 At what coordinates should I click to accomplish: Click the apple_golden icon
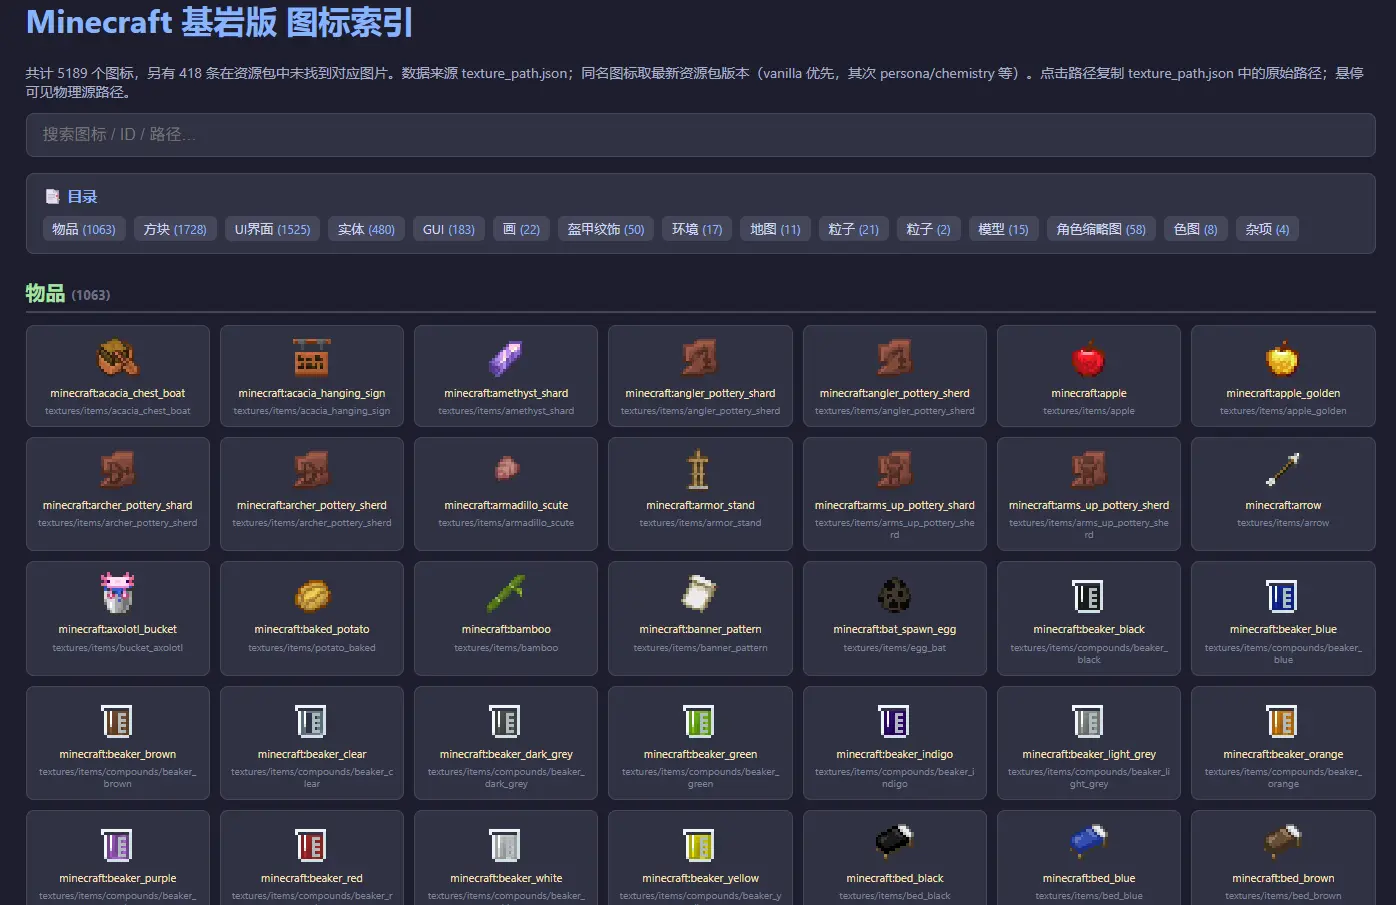point(1282,357)
